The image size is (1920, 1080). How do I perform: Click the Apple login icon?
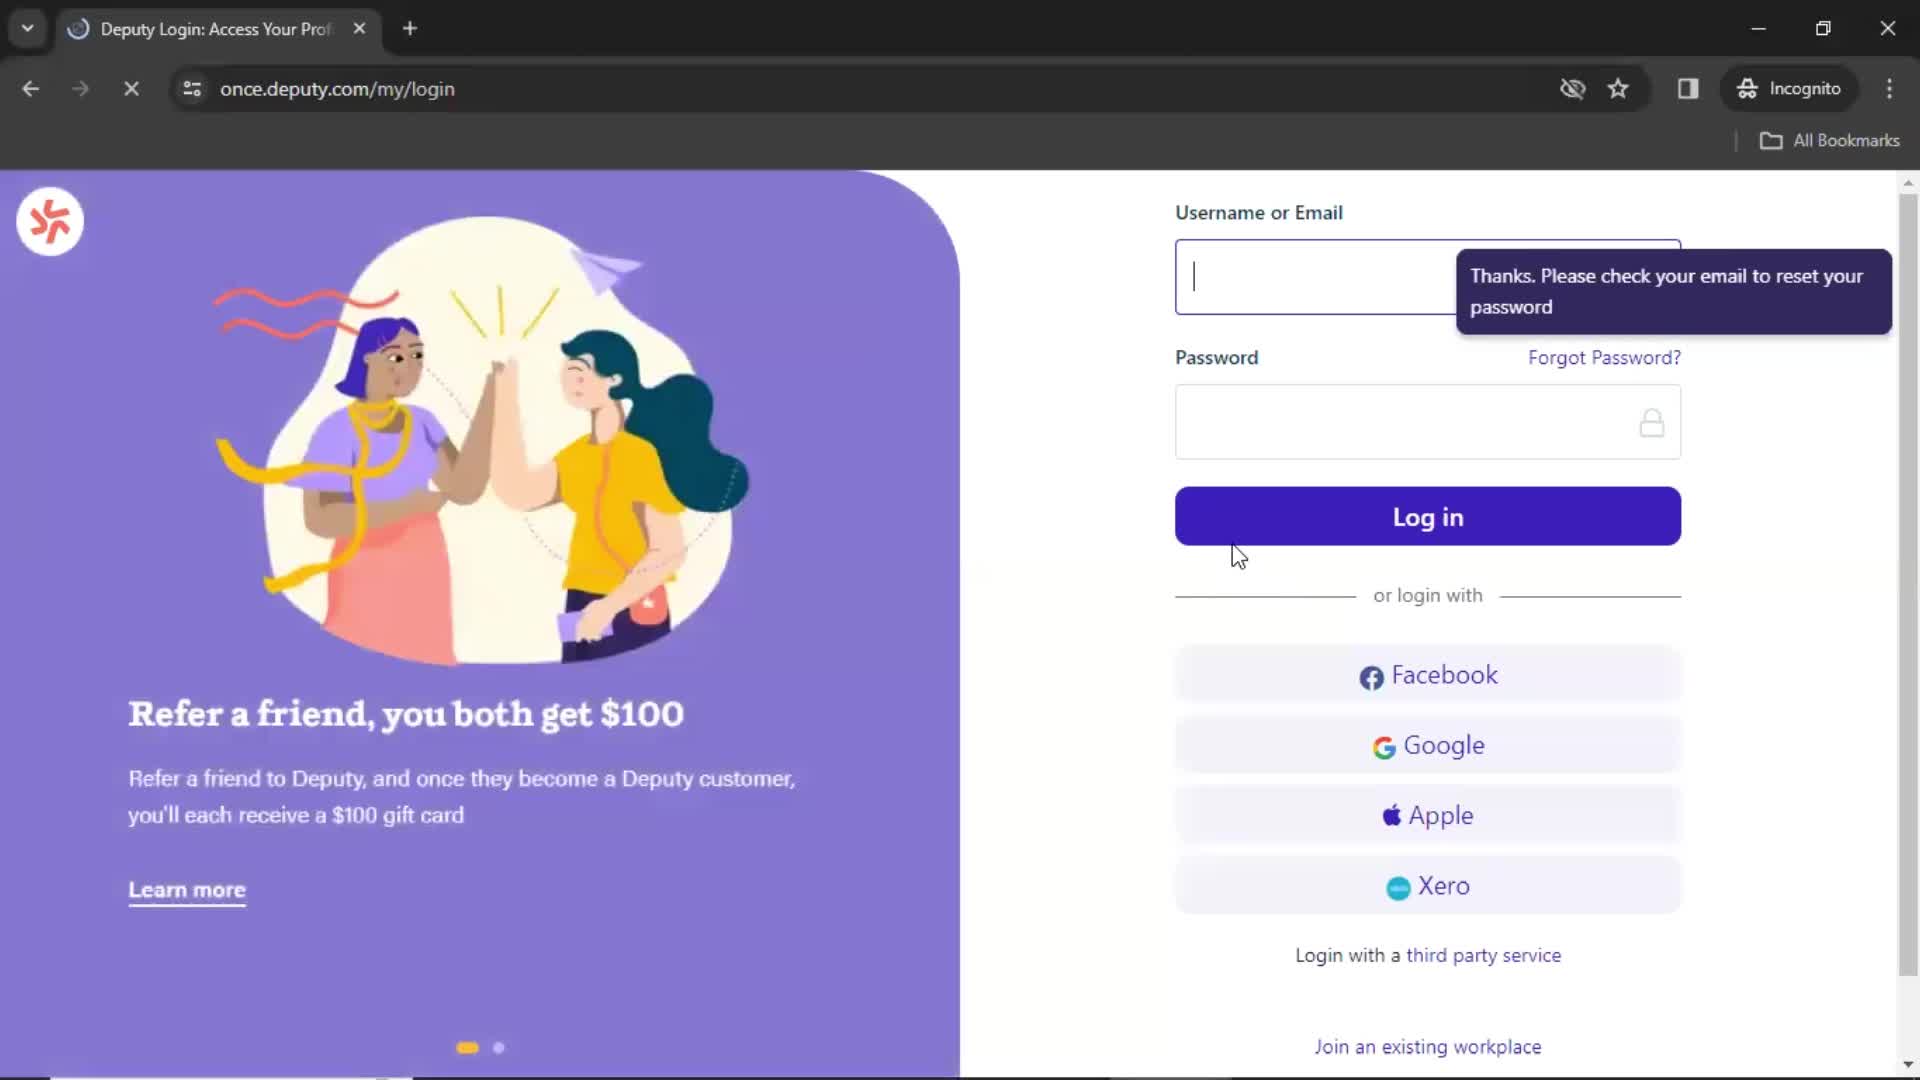1393,816
